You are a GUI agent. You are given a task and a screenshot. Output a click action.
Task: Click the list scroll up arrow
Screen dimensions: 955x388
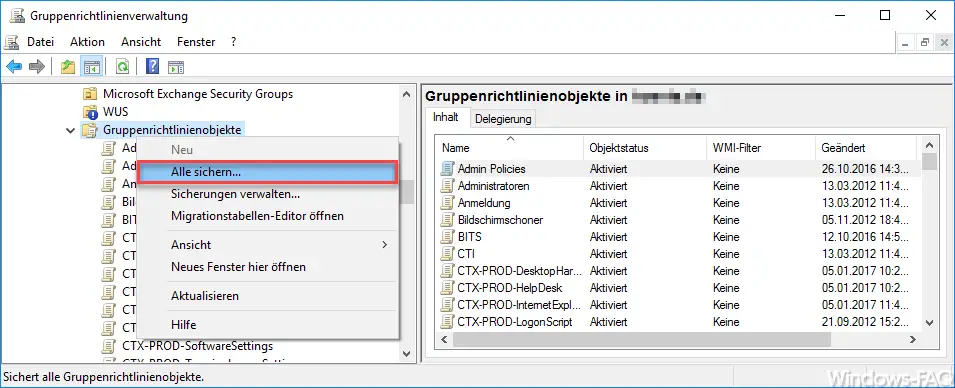(x=929, y=146)
